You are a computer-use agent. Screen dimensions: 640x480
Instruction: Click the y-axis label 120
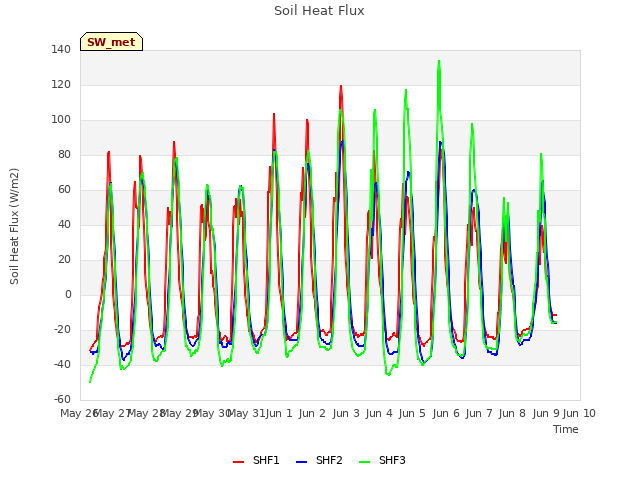coord(61,85)
